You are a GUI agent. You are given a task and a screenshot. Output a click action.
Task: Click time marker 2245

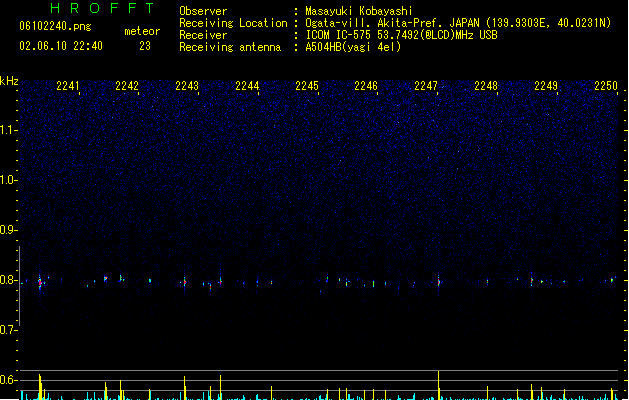pyautogui.click(x=307, y=86)
